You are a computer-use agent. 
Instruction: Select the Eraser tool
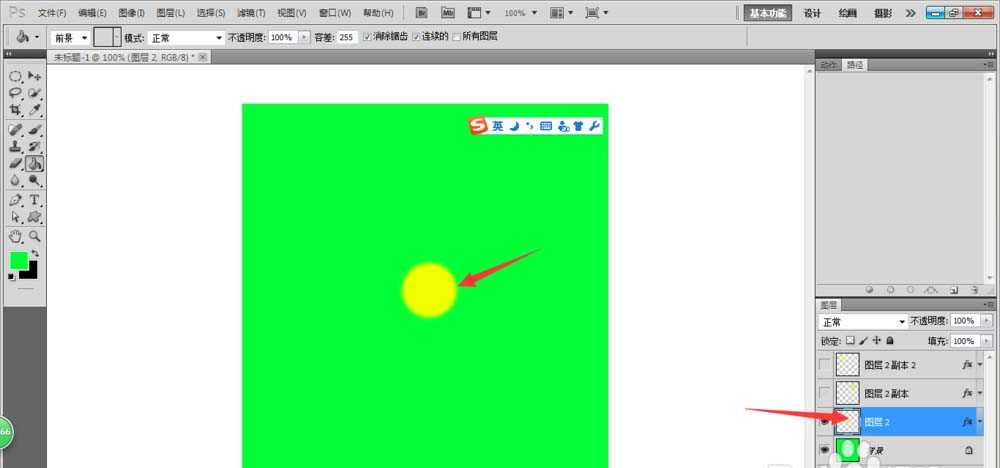[15, 163]
